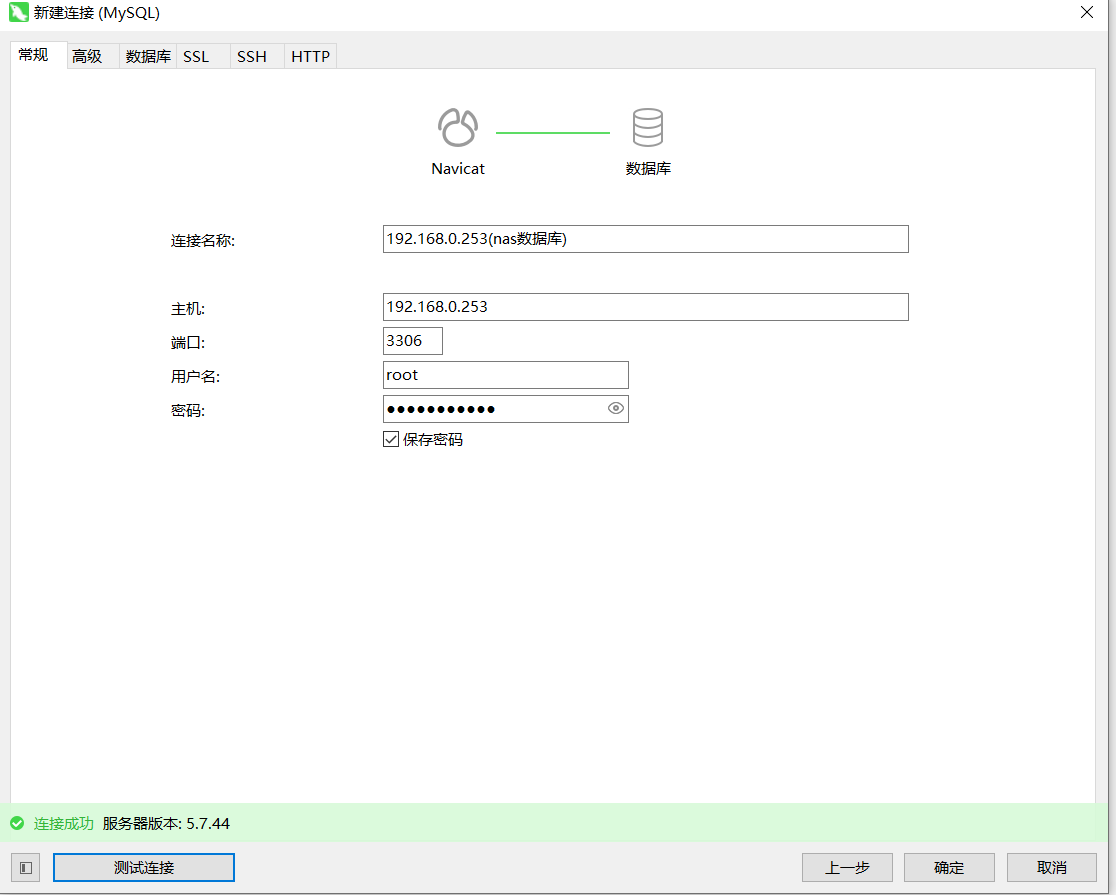Click the 端口: label

coord(188,343)
